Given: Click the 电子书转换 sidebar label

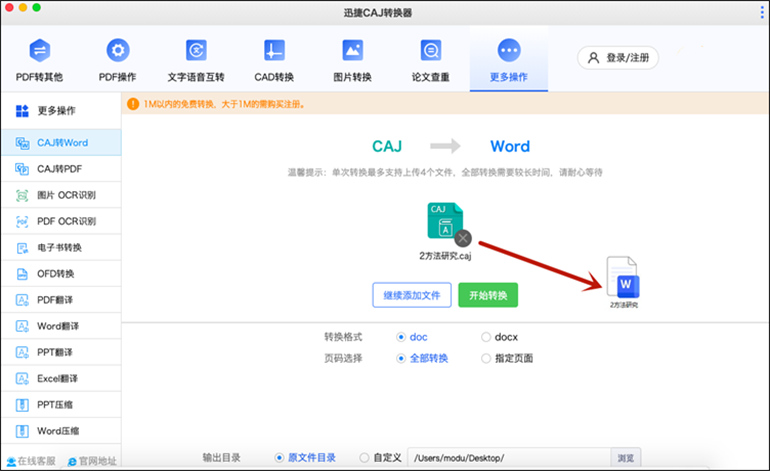Looking at the screenshot, I should 59,248.
